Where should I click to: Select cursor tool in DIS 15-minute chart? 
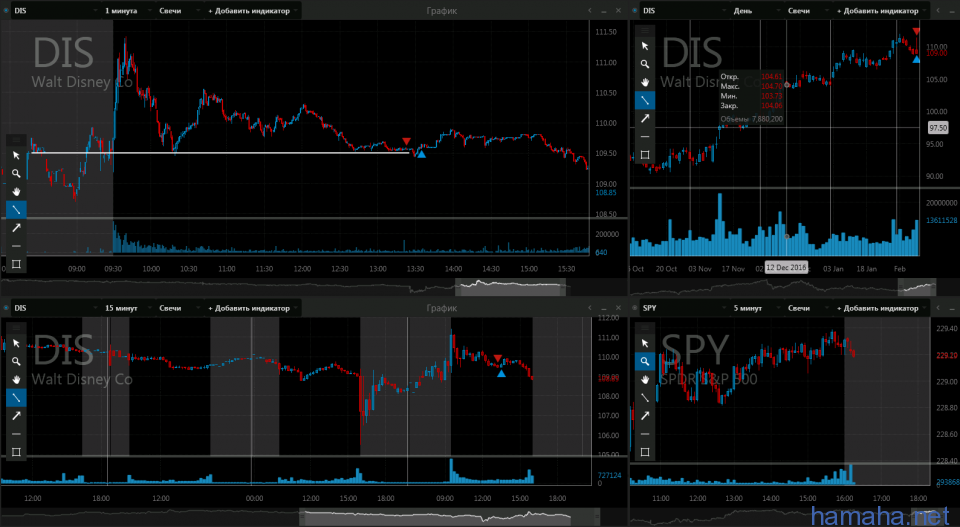coord(17,343)
